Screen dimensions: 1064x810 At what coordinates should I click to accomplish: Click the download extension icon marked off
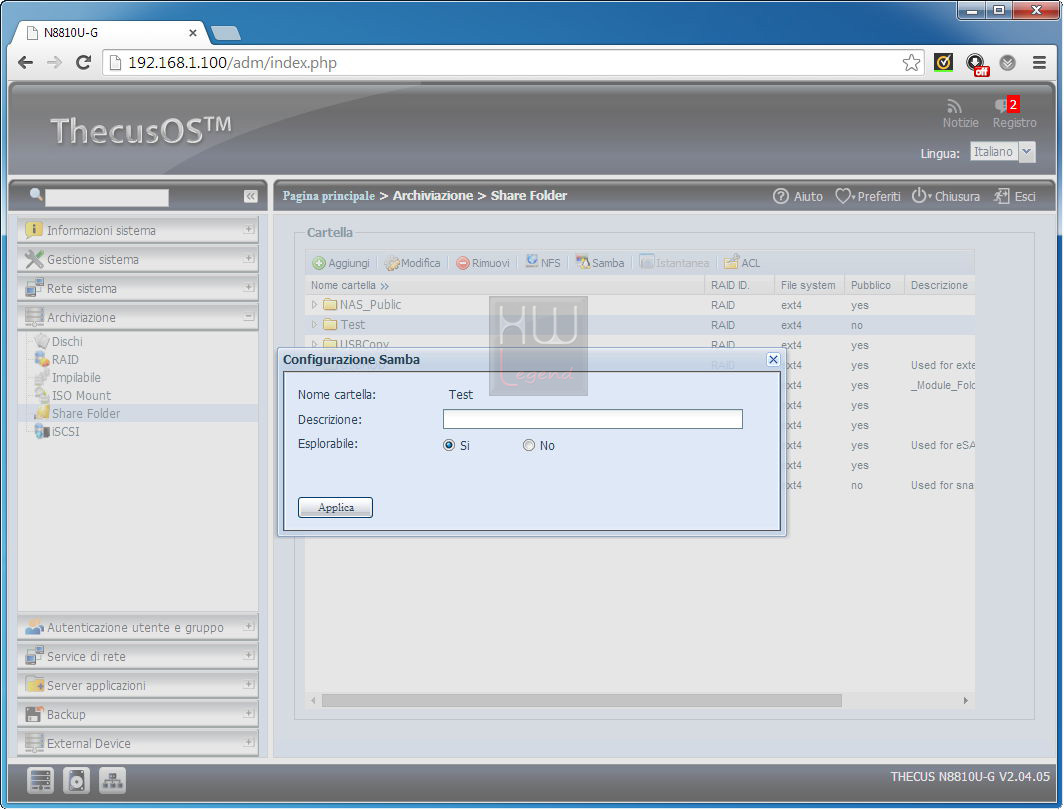point(976,64)
